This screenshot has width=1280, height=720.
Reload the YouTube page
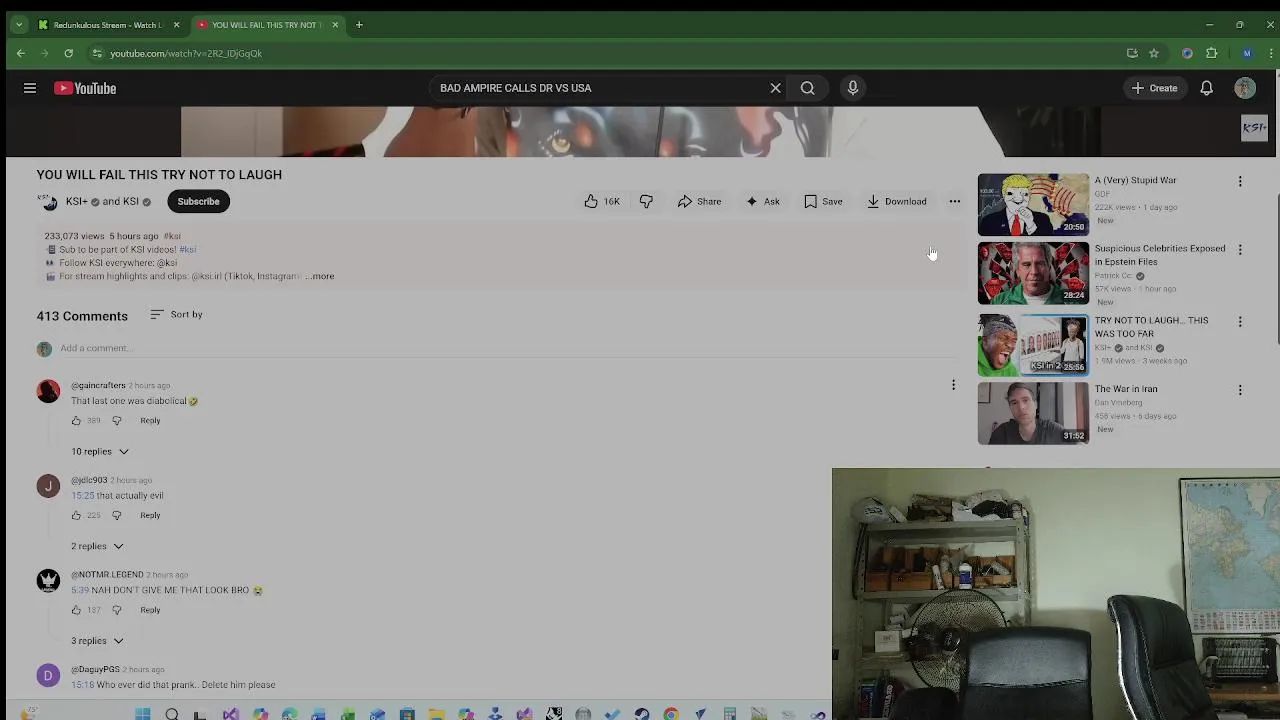coord(68,53)
